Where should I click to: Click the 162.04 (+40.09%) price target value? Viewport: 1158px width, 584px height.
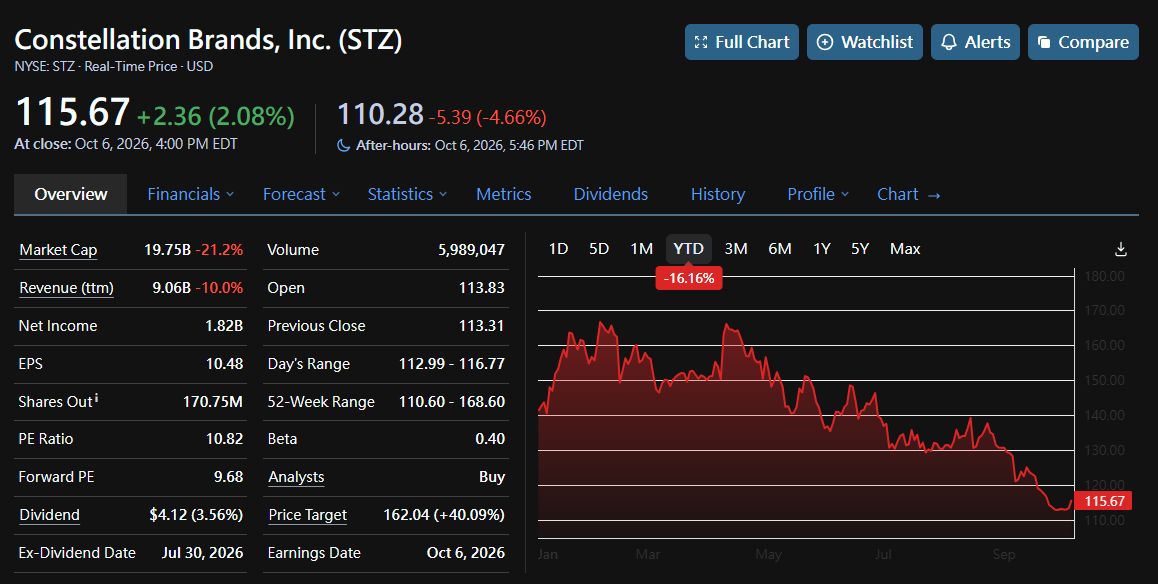[x=444, y=515]
